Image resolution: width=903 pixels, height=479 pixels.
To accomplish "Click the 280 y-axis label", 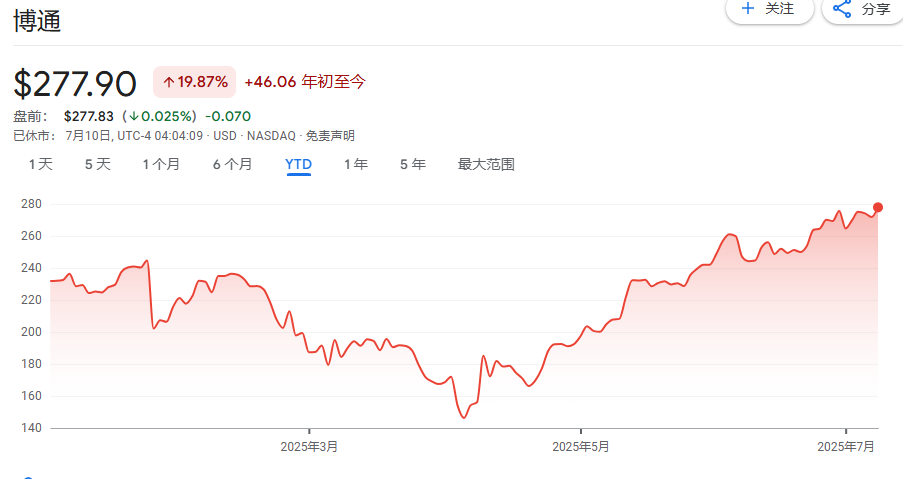I will [x=31, y=204].
